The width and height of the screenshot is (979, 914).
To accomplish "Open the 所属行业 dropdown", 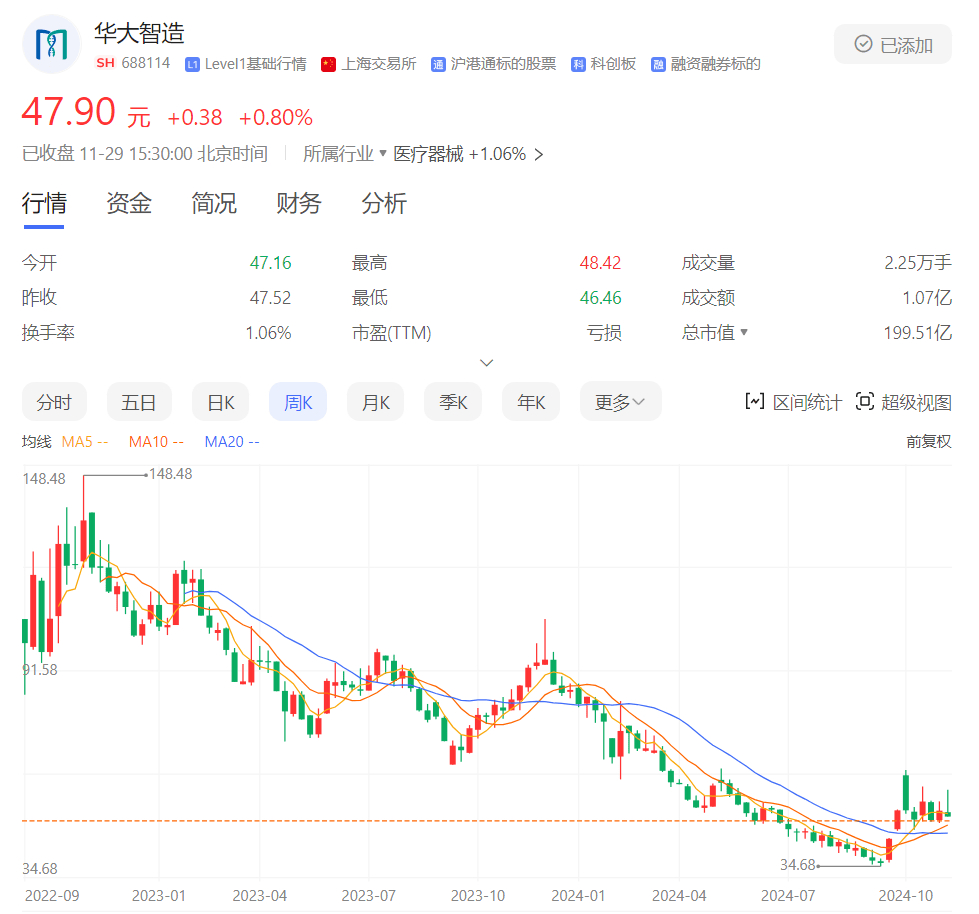I will click(345, 154).
